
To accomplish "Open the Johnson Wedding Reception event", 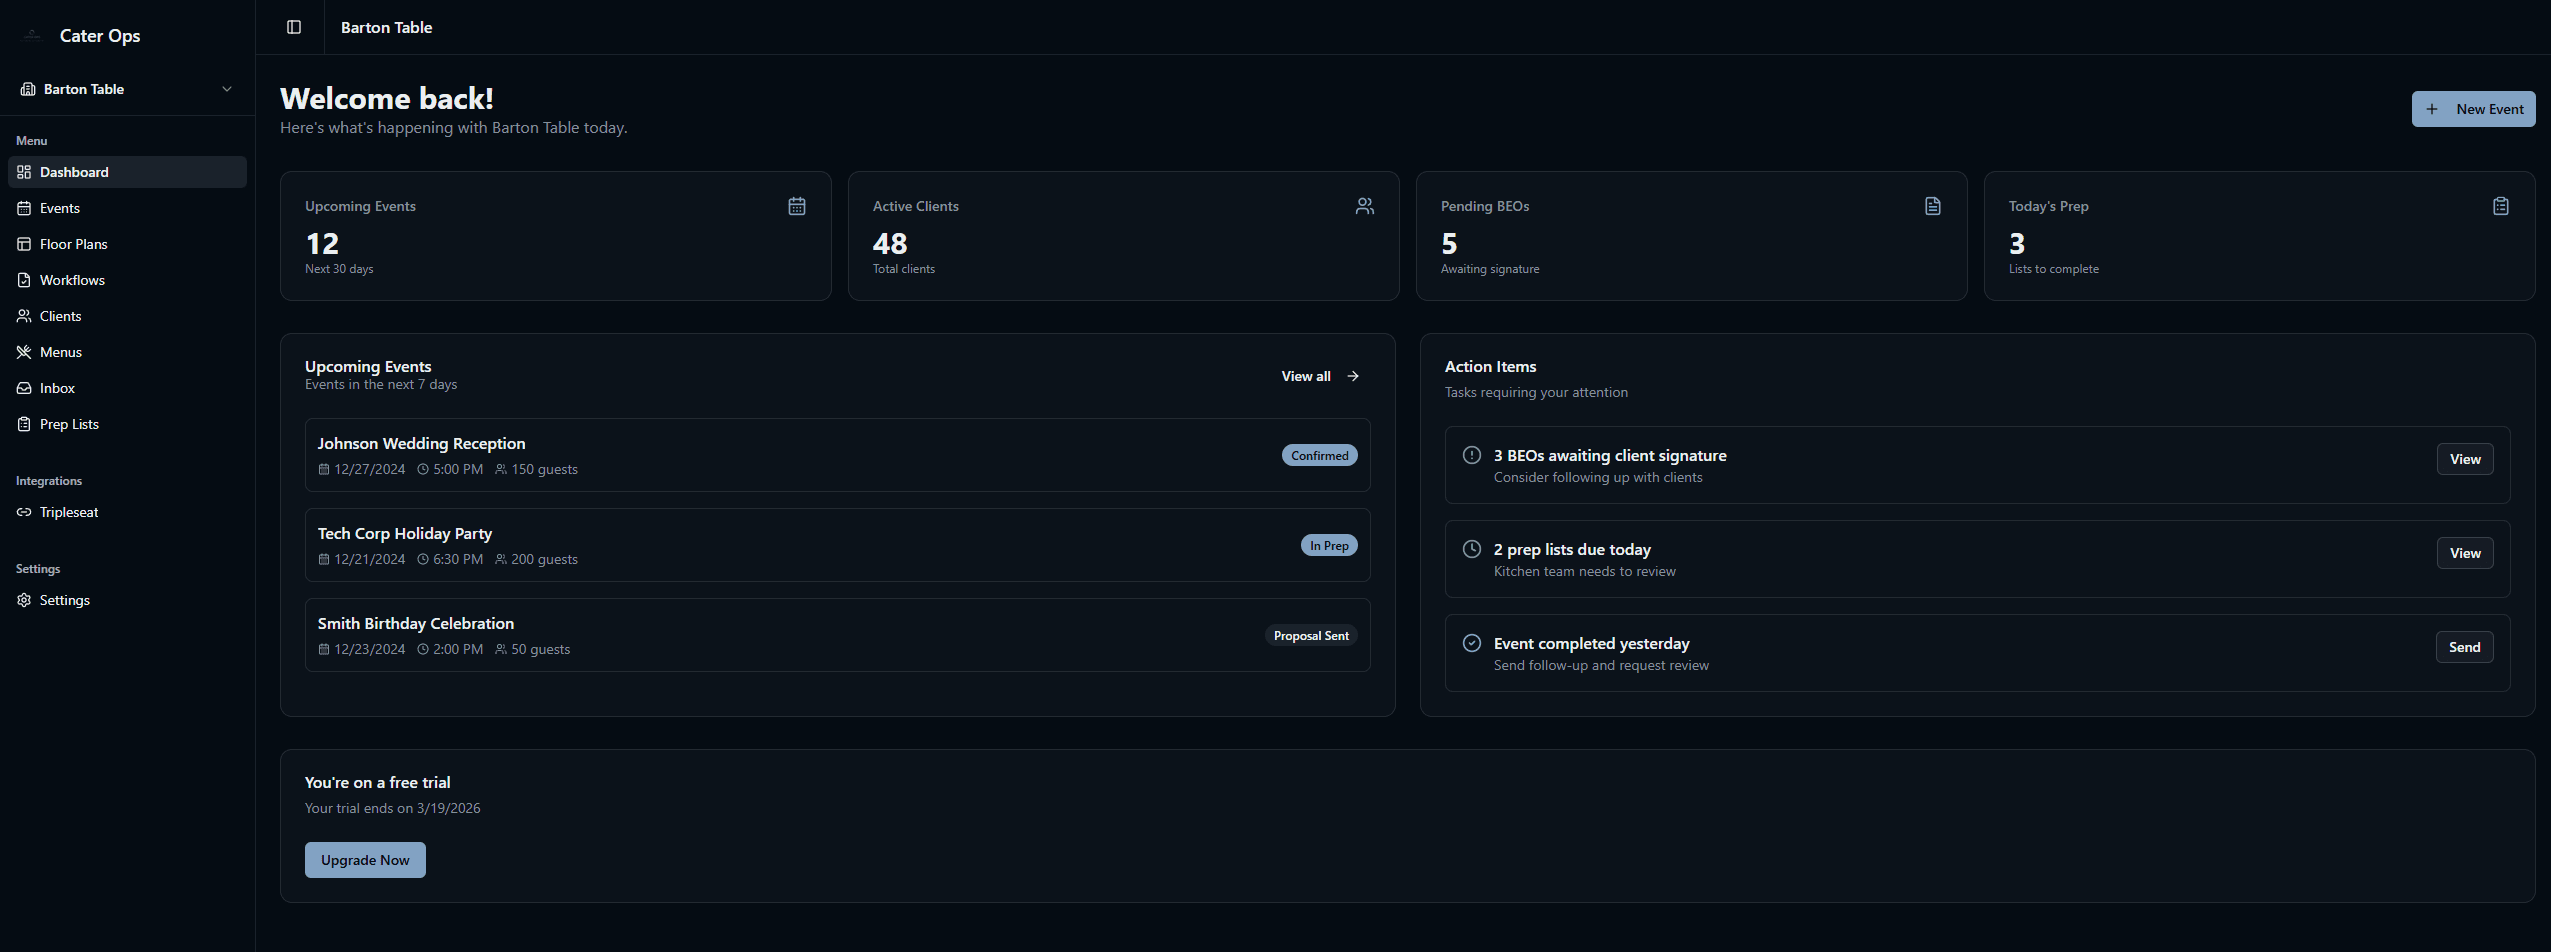I will pos(420,443).
